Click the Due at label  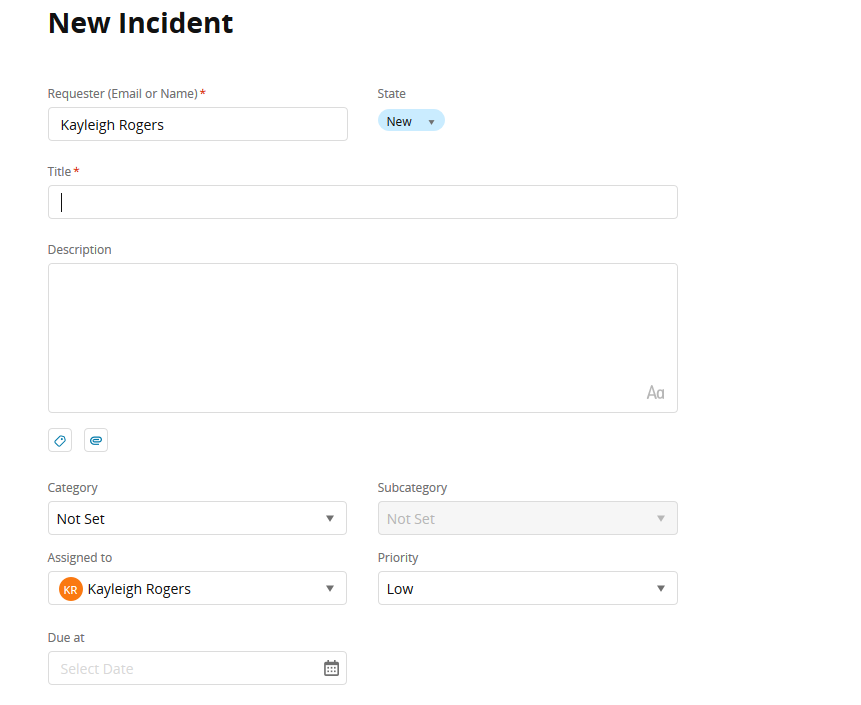[x=66, y=638]
